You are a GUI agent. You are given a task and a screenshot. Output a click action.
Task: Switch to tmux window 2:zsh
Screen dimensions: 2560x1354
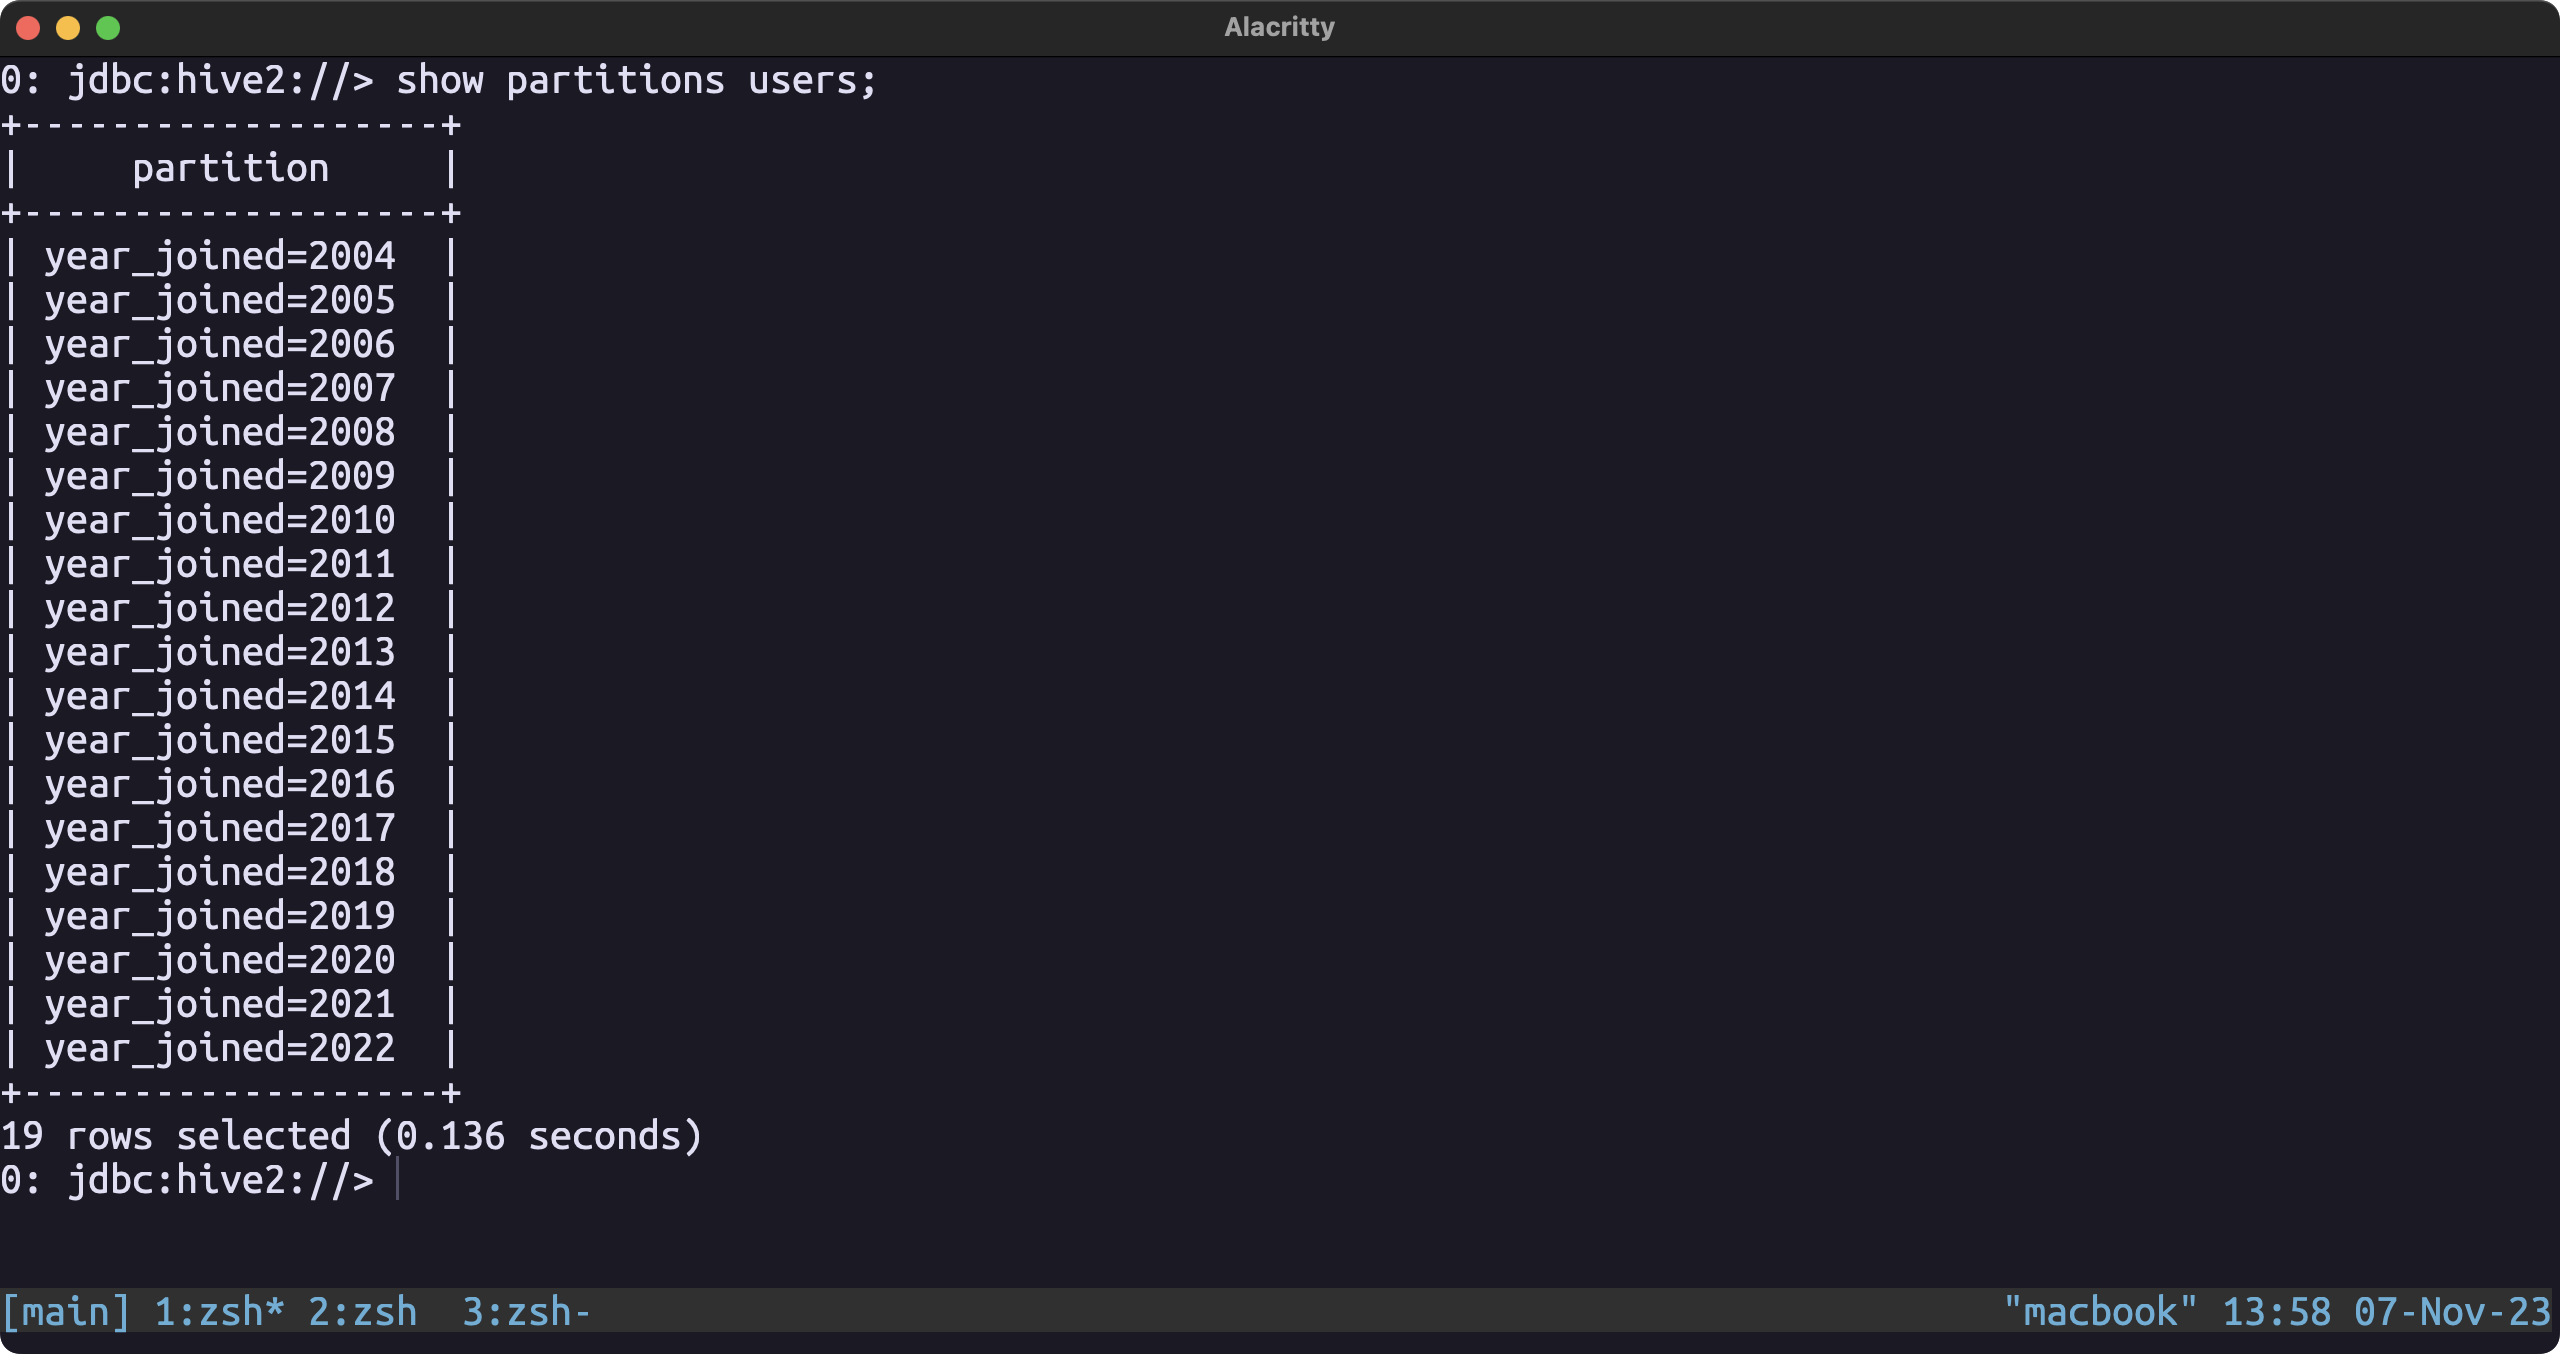tap(362, 1312)
